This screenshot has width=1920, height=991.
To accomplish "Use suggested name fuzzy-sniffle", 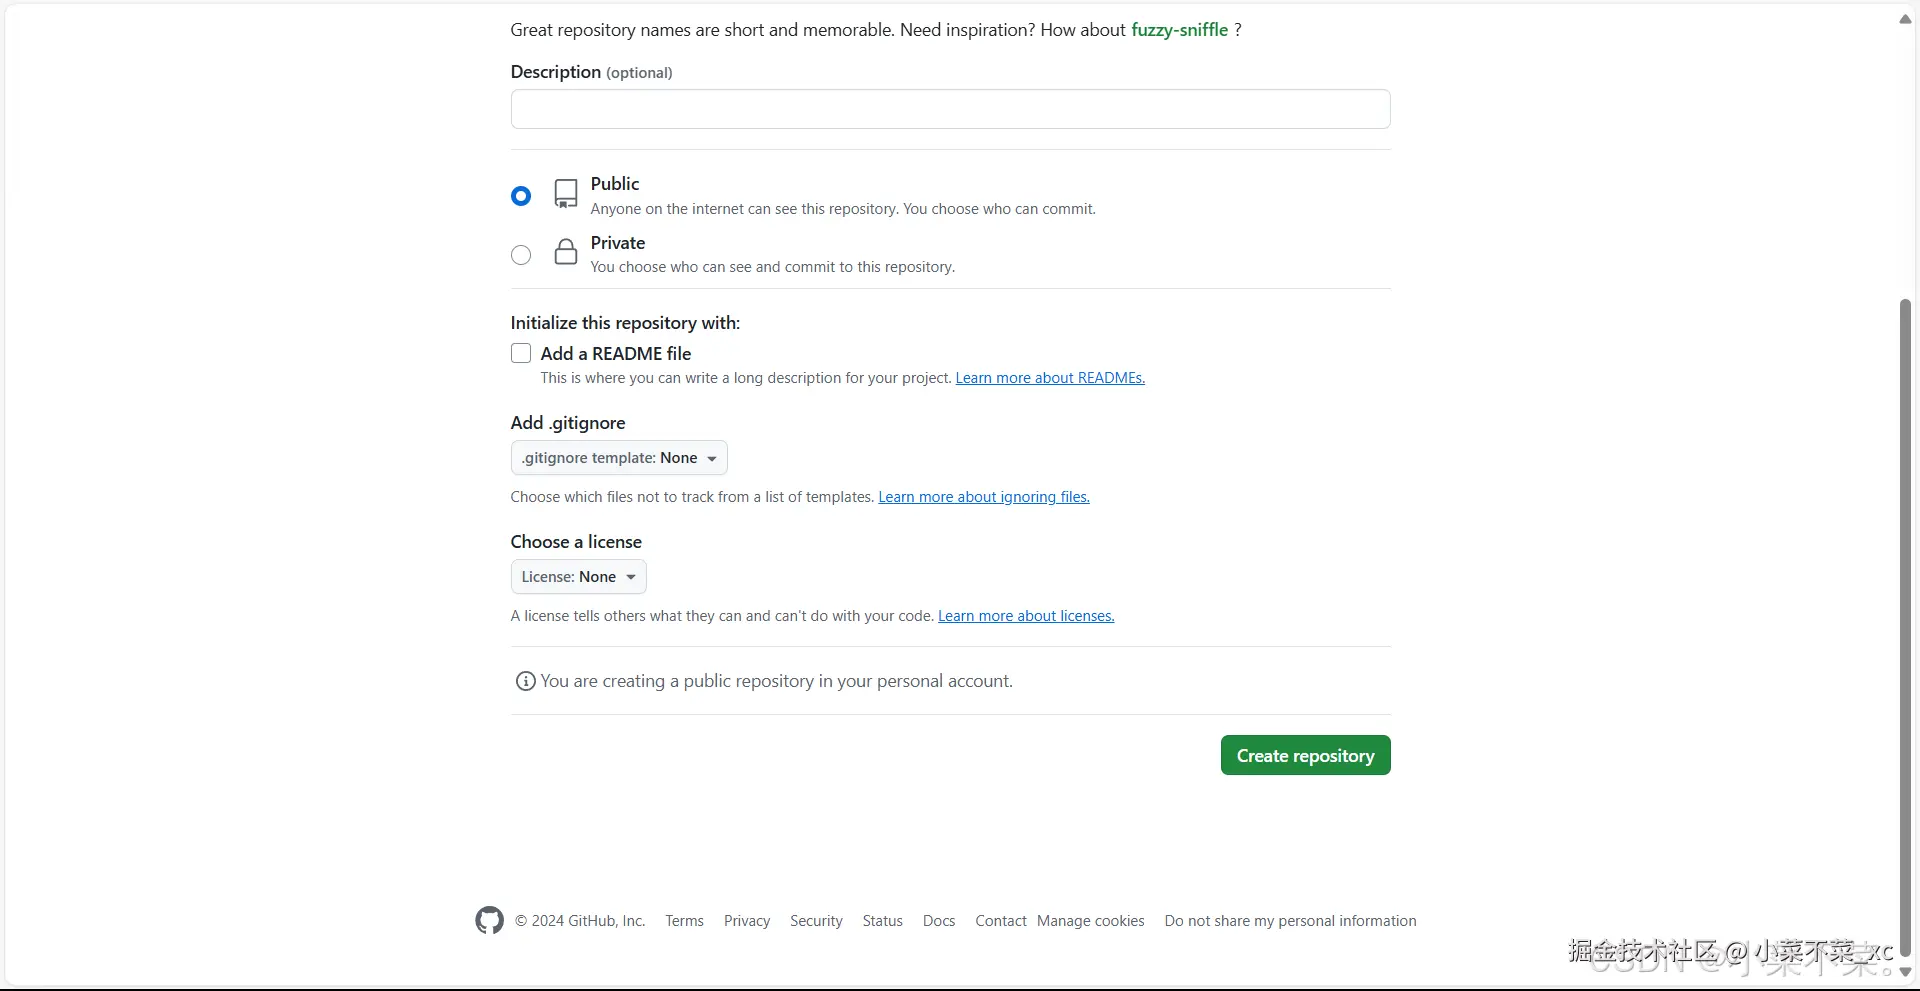I will (1179, 30).
